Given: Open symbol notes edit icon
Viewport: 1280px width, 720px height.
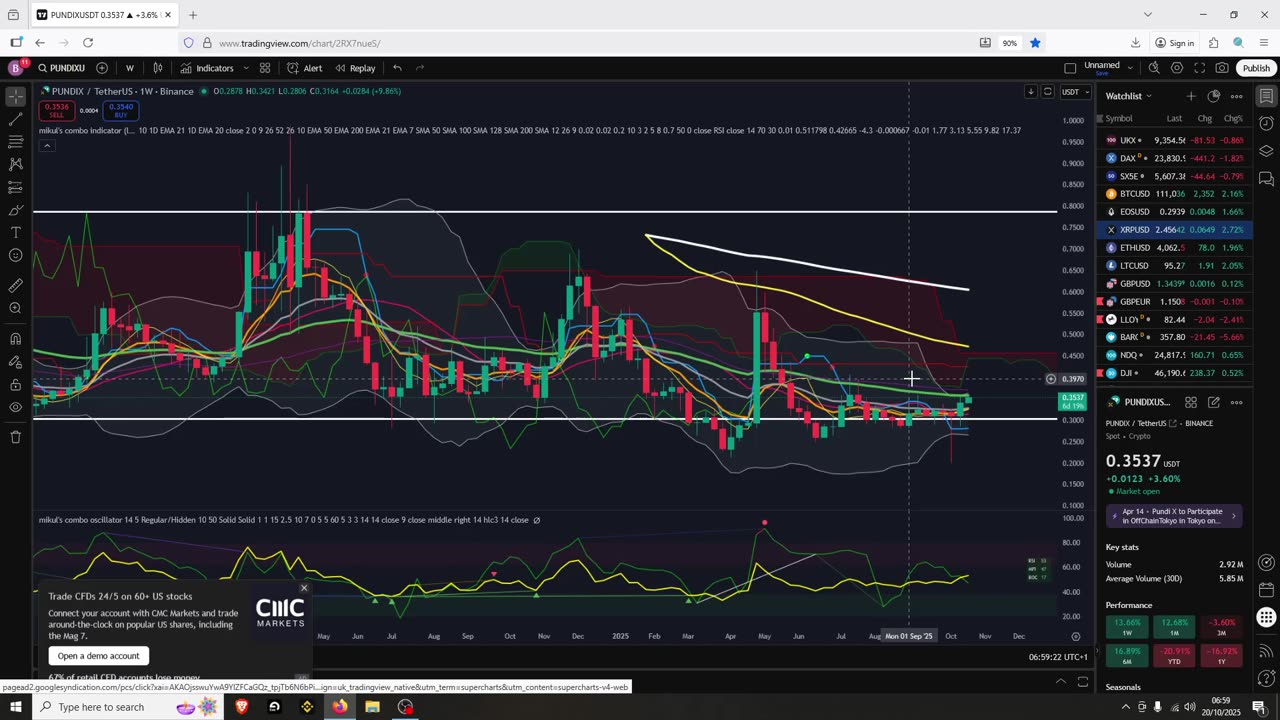Looking at the screenshot, I should [1213, 402].
